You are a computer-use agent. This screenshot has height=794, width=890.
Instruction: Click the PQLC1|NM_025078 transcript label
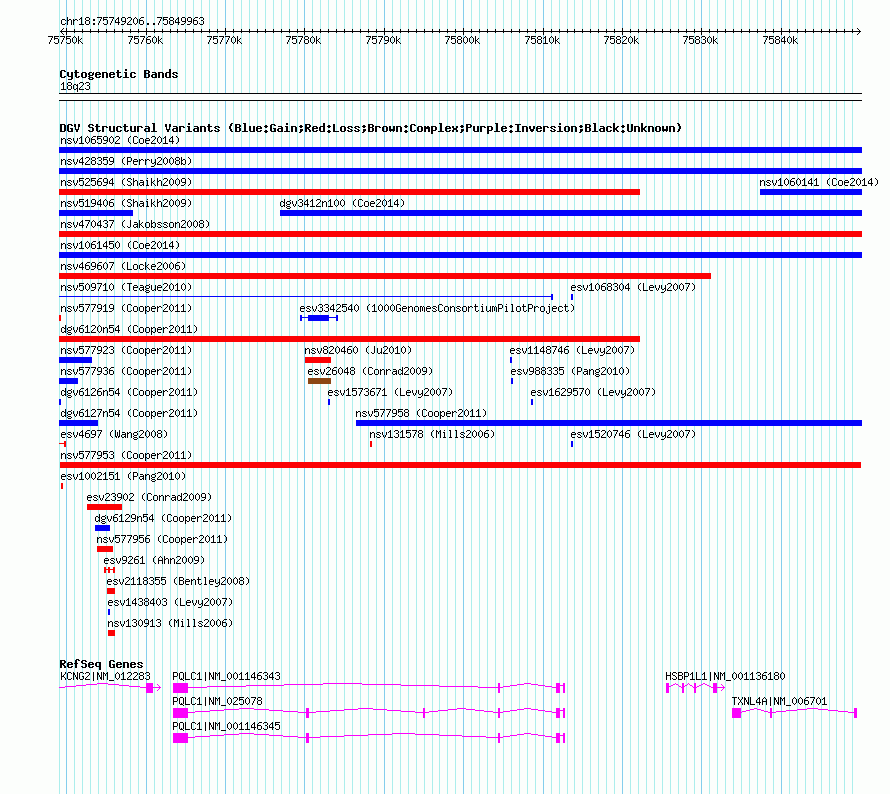point(217,701)
